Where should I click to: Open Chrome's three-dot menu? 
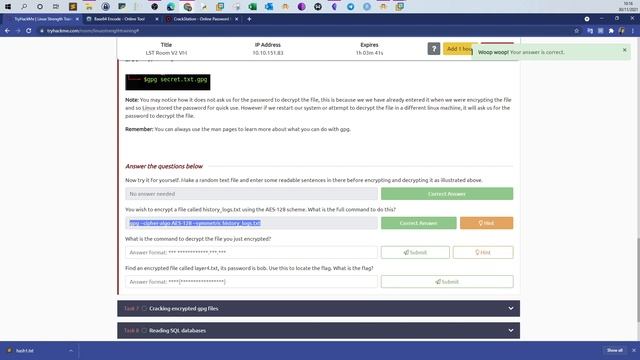click(x=633, y=31)
